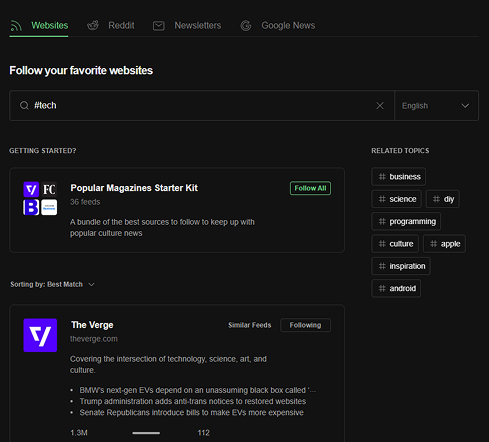Select the programming related topic

click(x=406, y=221)
